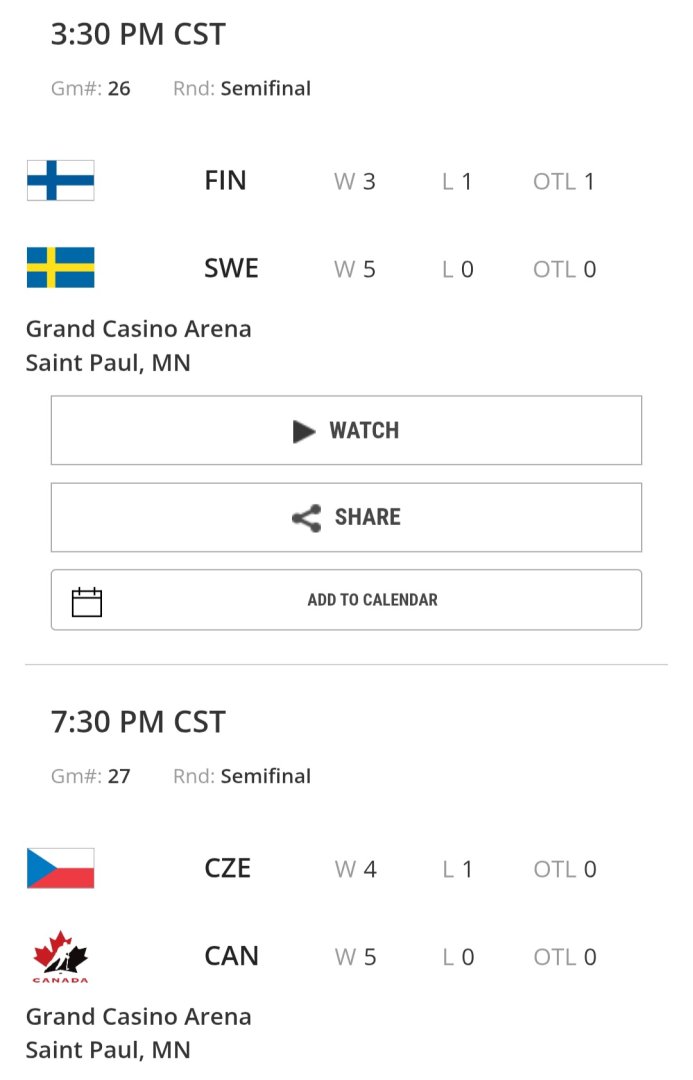Screen dimensions: 693x1080
Task: Click the Semifinal round label for game 27
Action: [265, 776]
